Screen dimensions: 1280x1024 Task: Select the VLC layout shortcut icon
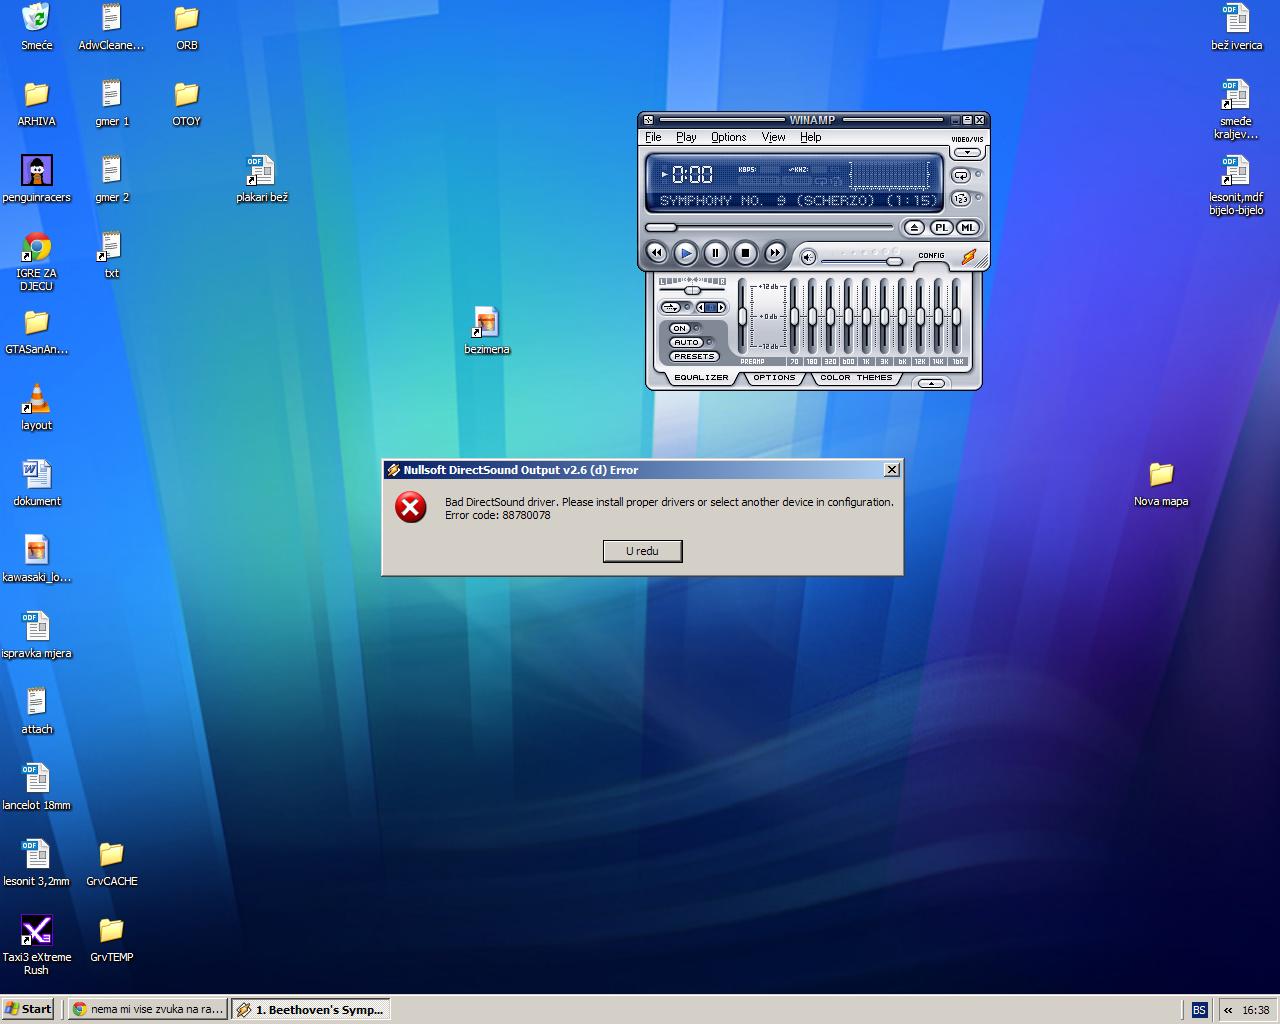[37, 407]
